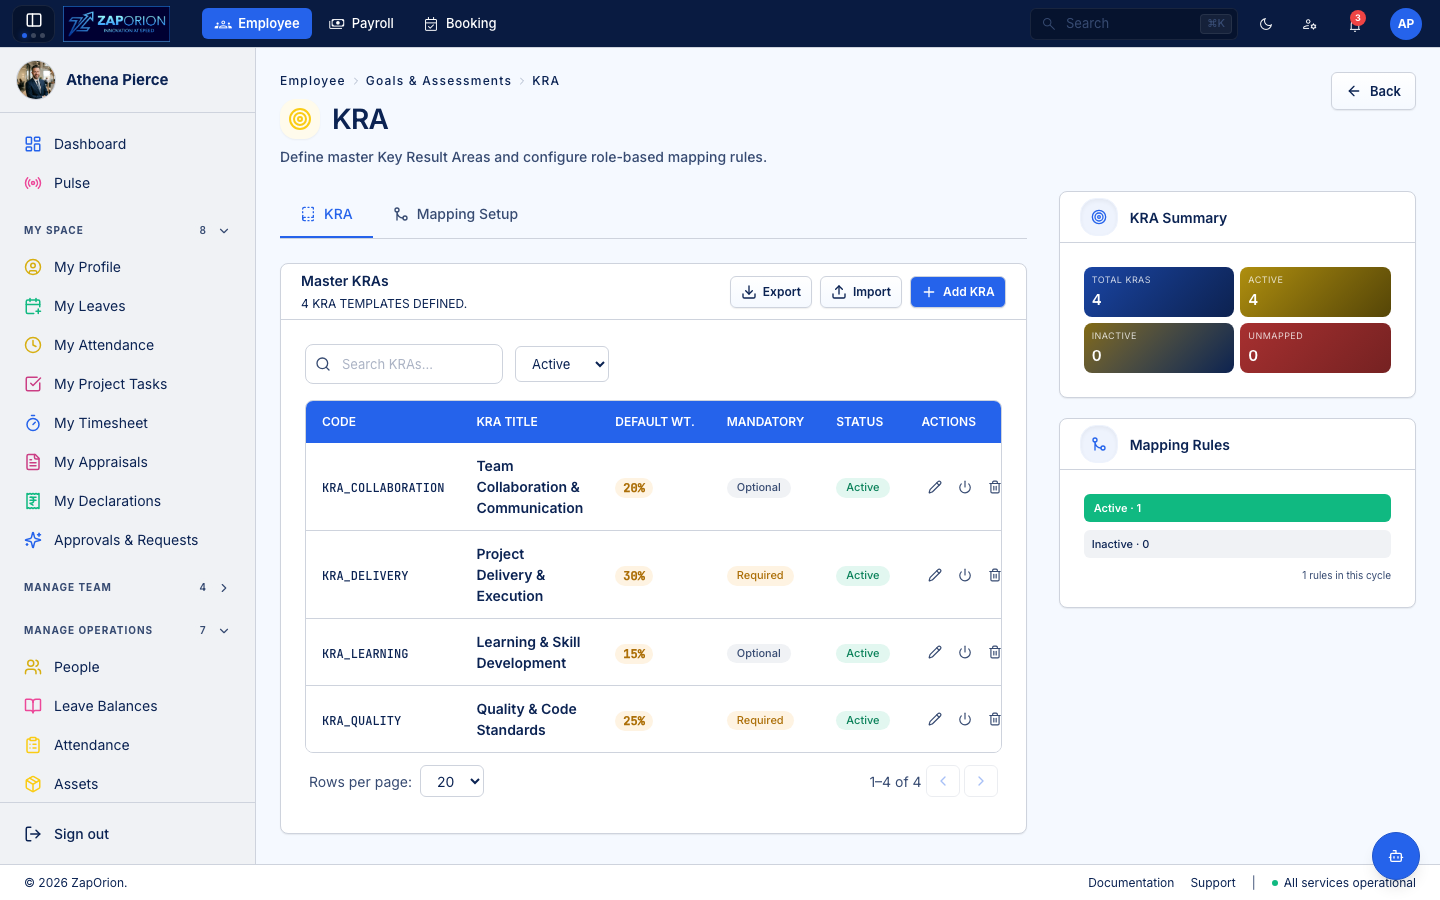Click the green Active rules bar
Viewport: 1440px width, 900px height.
pyautogui.click(x=1237, y=508)
